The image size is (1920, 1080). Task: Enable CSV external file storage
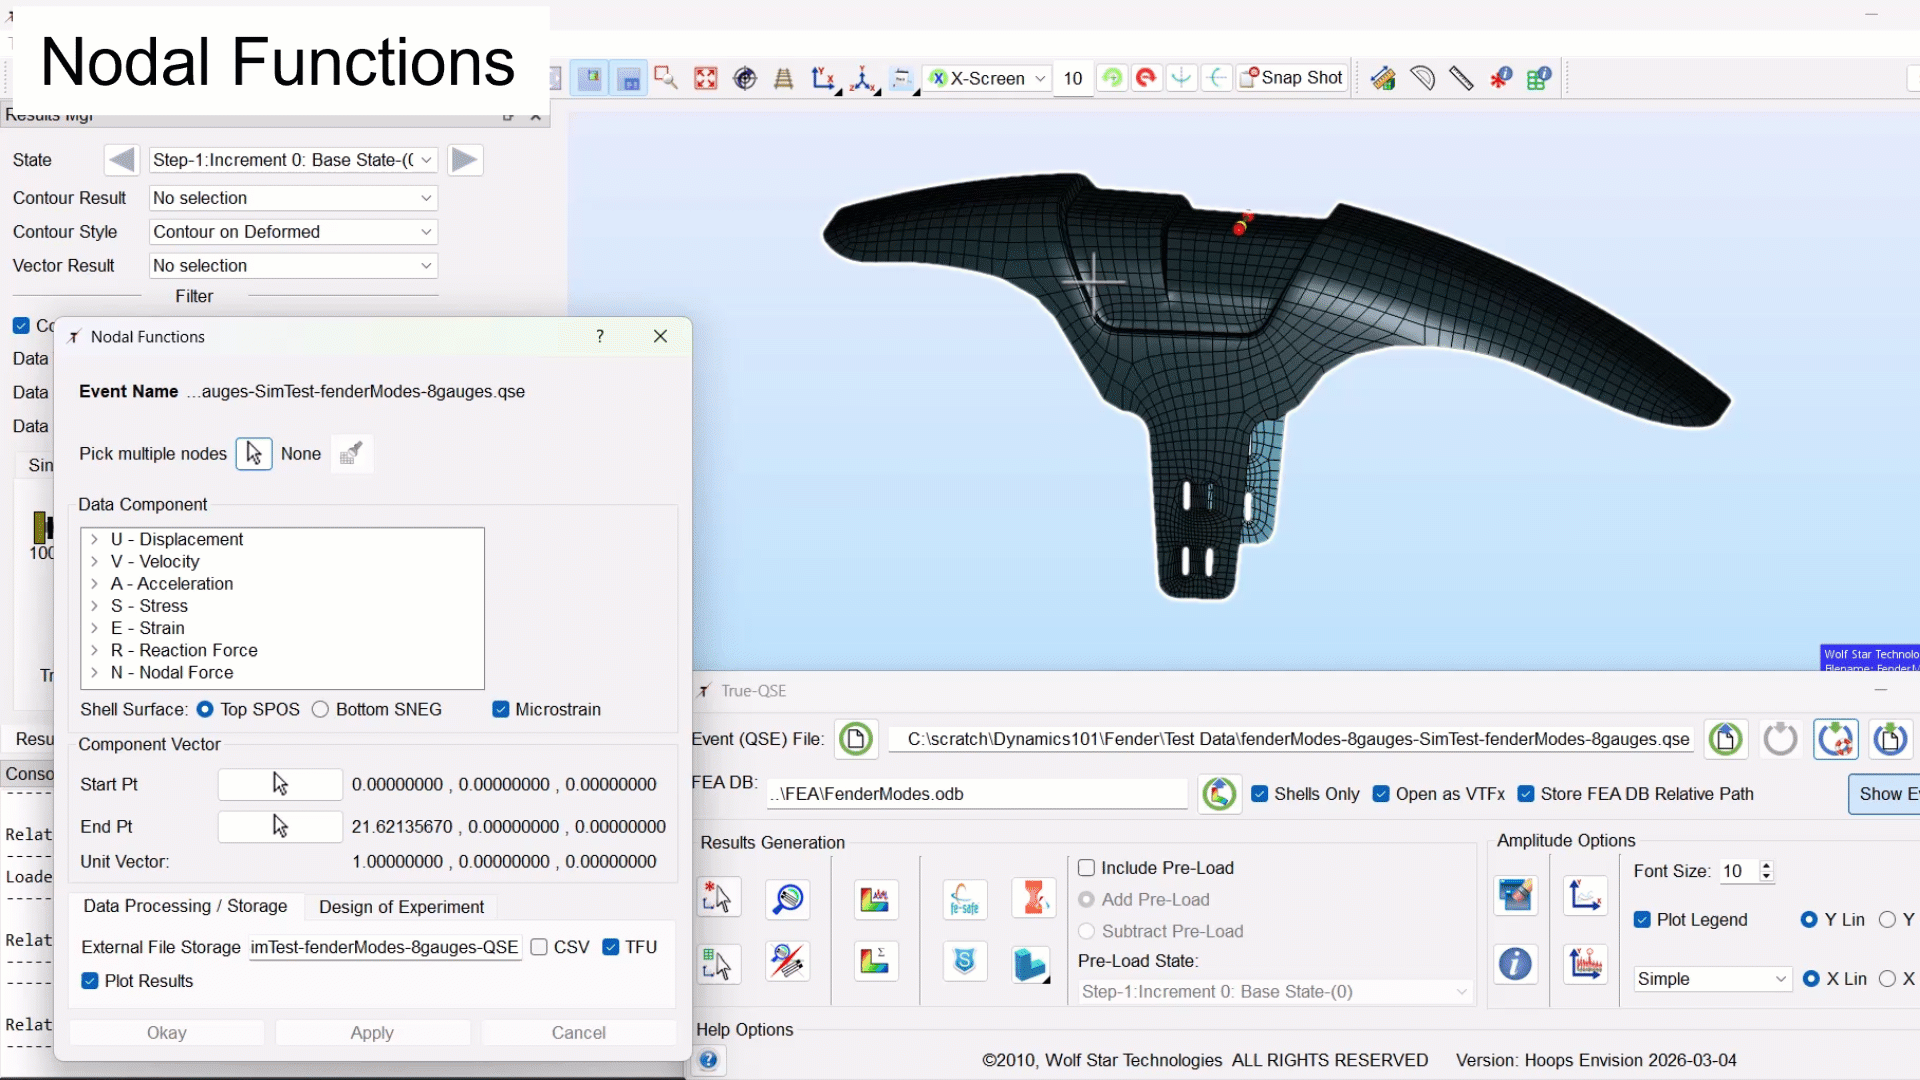pos(539,947)
